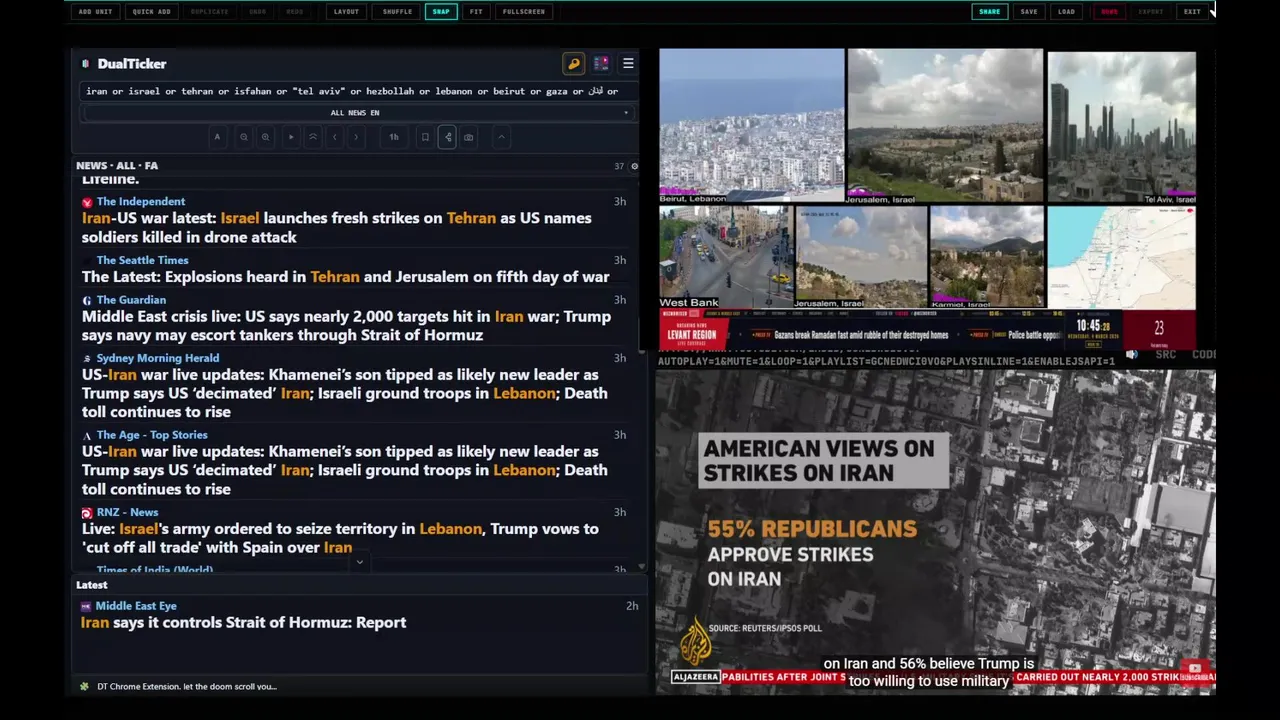Click the NEWS · ALL · FA feed header
The height and width of the screenshot is (720, 1280).
(117, 166)
